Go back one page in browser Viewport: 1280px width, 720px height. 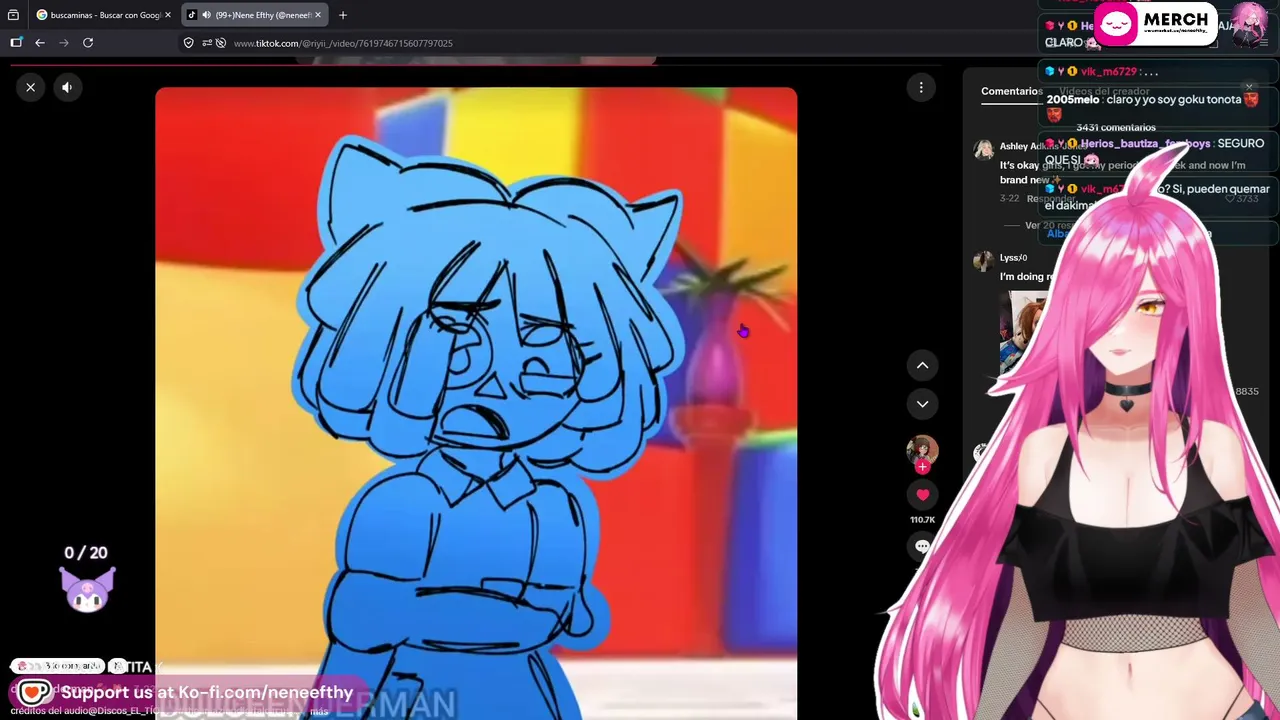click(x=40, y=43)
